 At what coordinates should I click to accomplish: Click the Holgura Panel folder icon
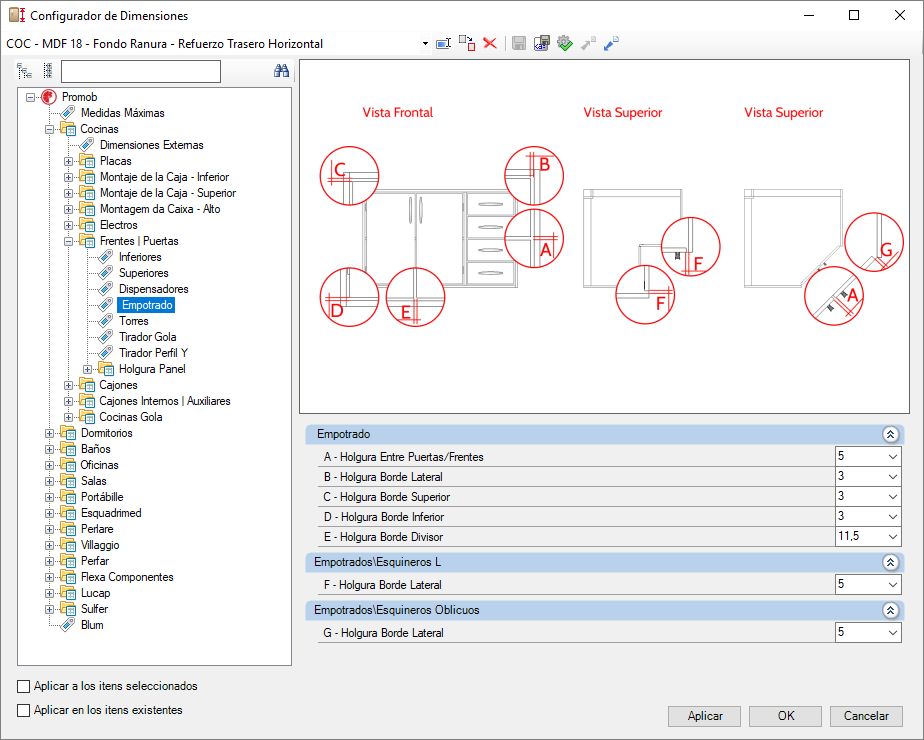coord(106,369)
